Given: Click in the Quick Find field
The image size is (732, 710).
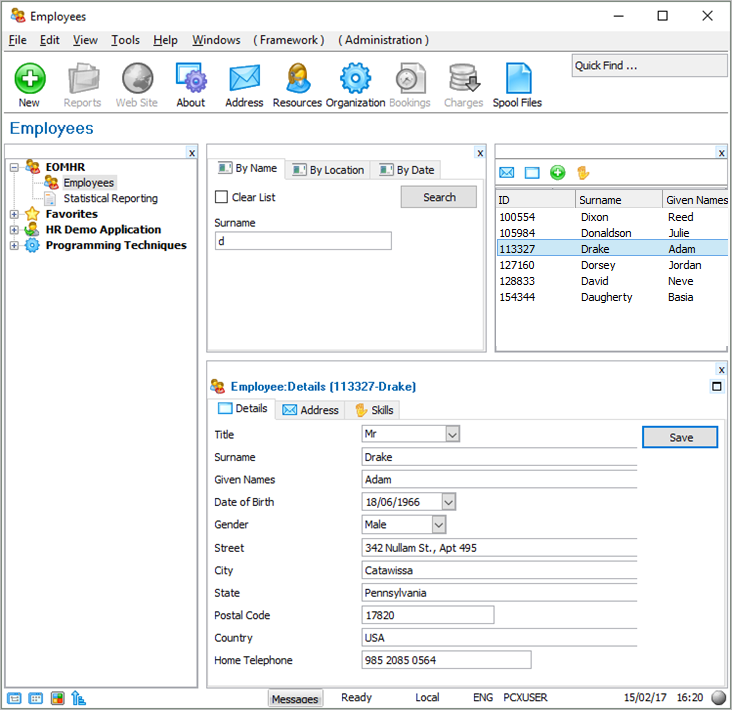Looking at the screenshot, I should coord(648,66).
